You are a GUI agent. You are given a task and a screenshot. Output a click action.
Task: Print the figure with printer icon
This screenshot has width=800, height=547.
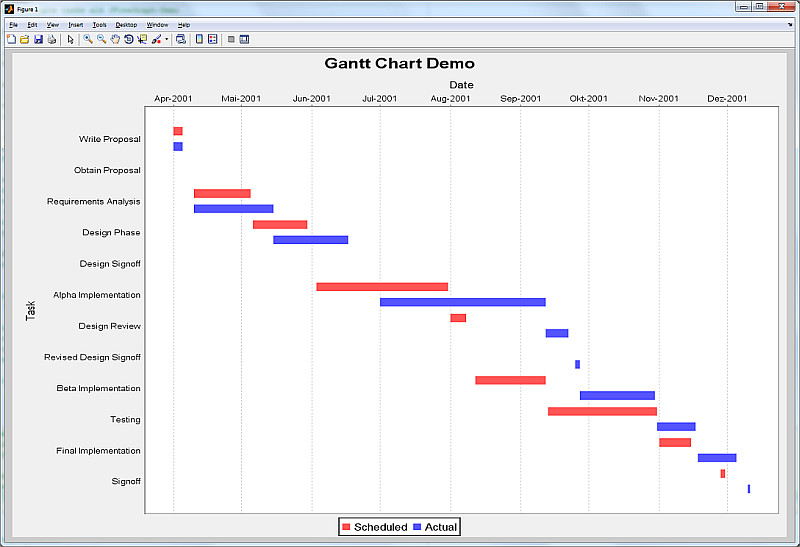point(52,39)
